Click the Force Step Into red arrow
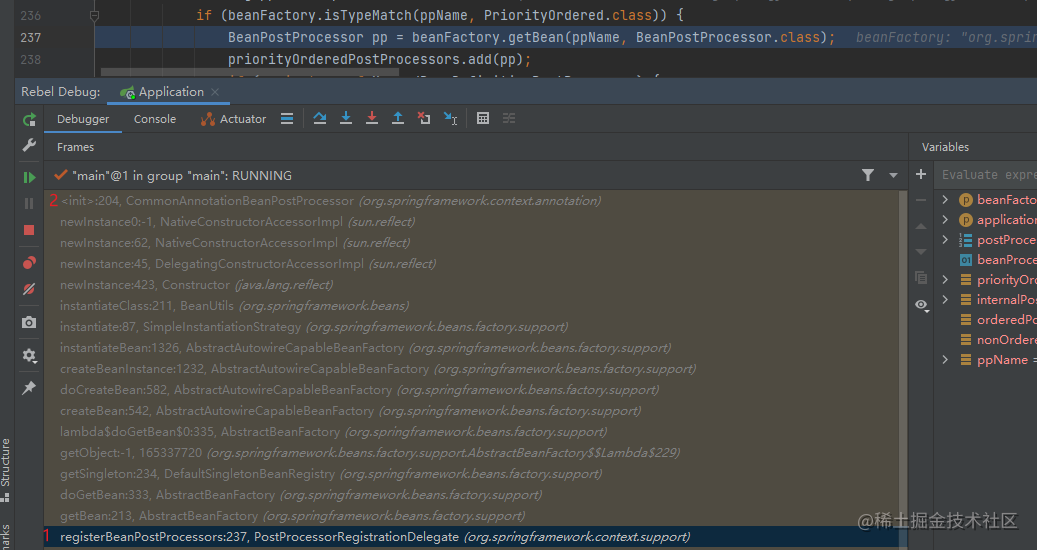Image resolution: width=1037 pixels, height=550 pixels. (372, 118)
